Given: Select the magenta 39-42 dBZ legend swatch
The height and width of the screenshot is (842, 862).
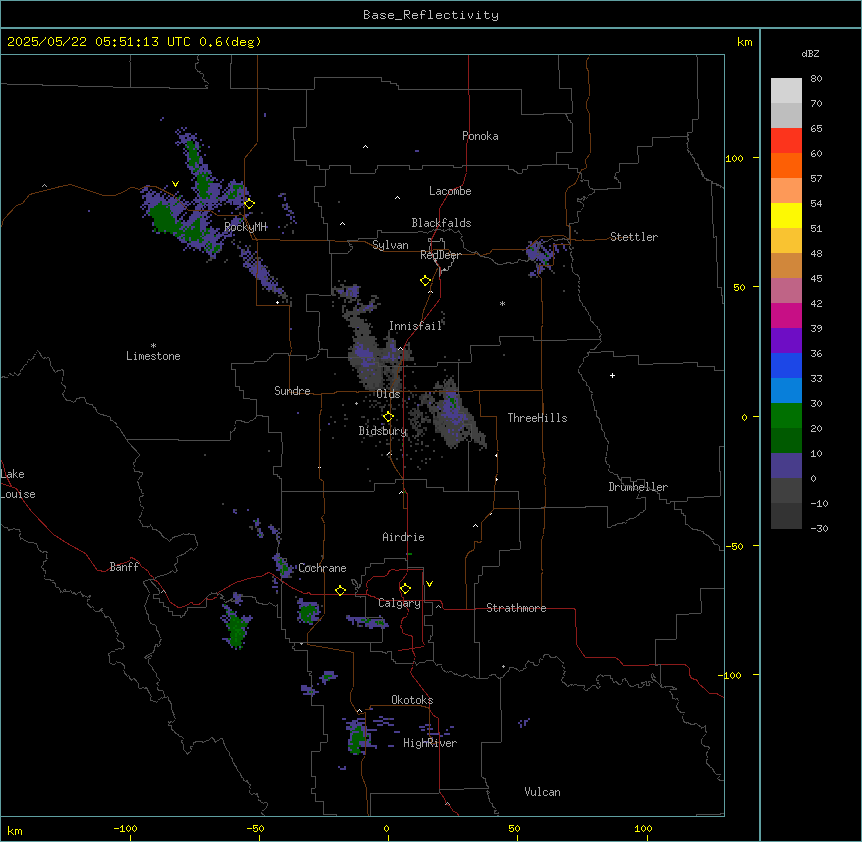Looking at the screenshot, I should tap(786, 315).
